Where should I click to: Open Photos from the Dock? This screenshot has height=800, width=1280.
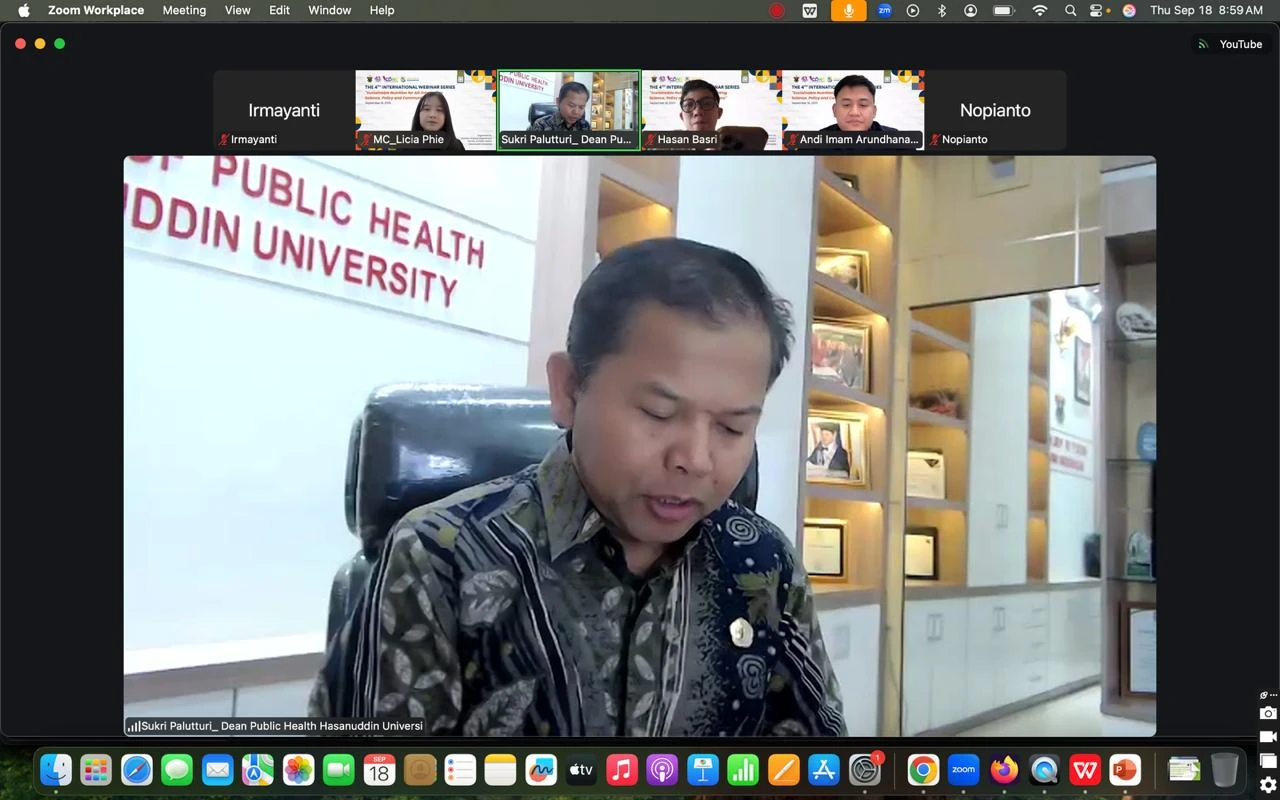[x=298, y=770]
